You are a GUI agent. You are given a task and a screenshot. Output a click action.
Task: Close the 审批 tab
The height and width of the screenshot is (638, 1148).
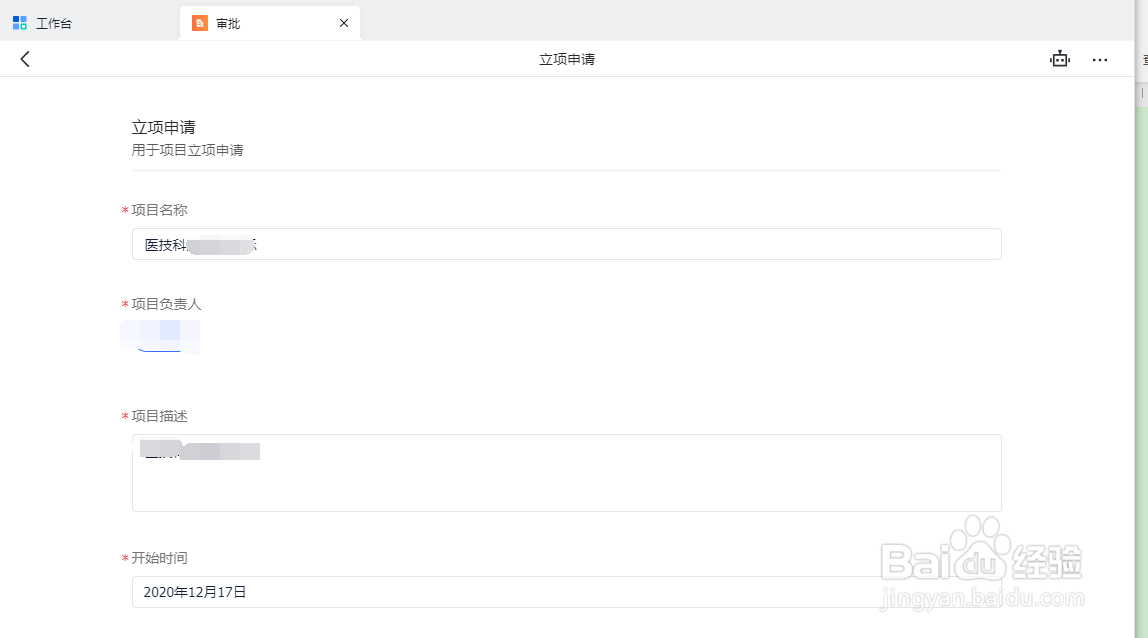[344, 23]
